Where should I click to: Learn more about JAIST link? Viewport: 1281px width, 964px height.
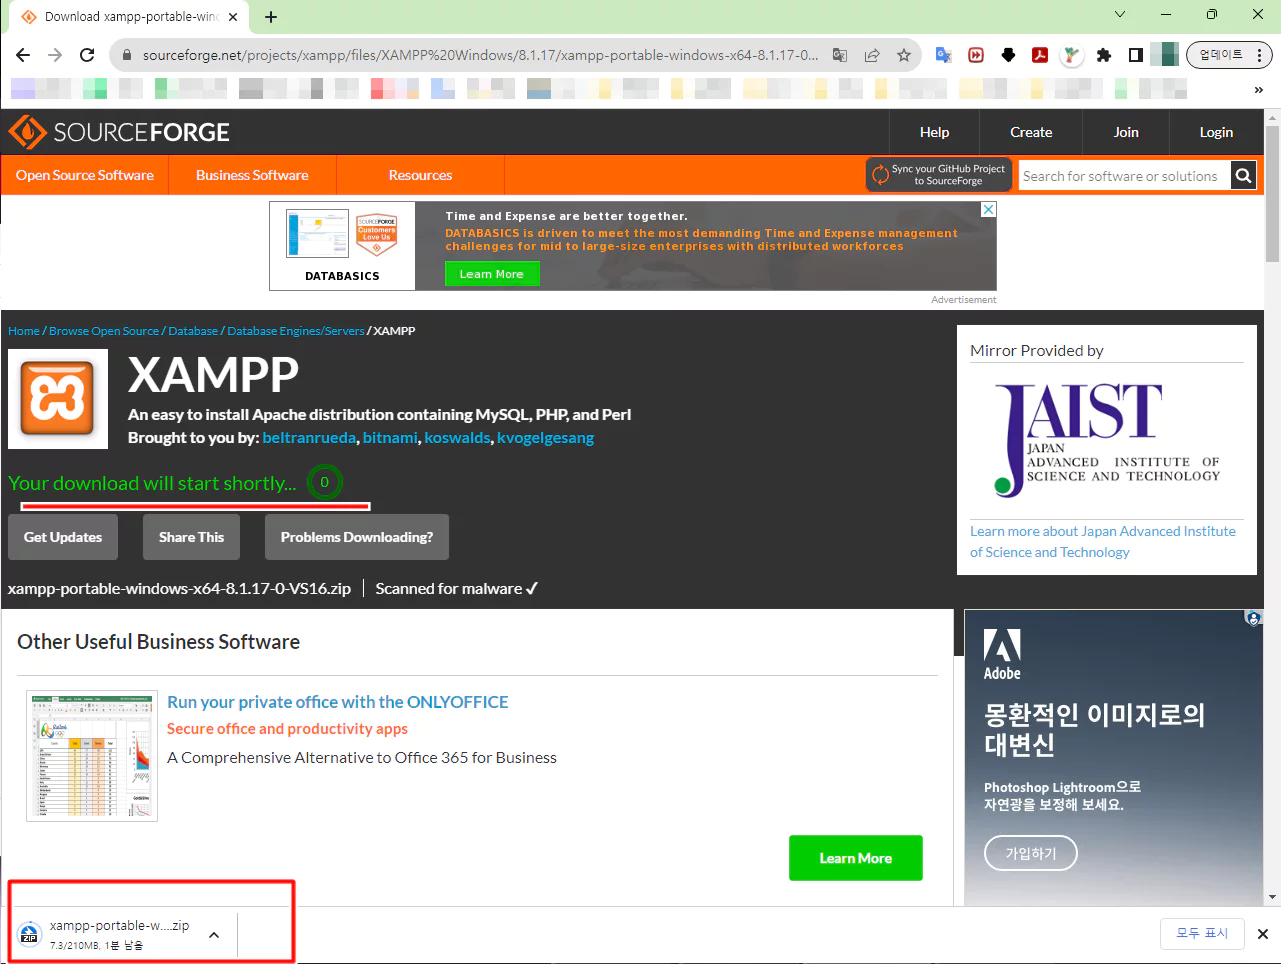point(1103,542)
